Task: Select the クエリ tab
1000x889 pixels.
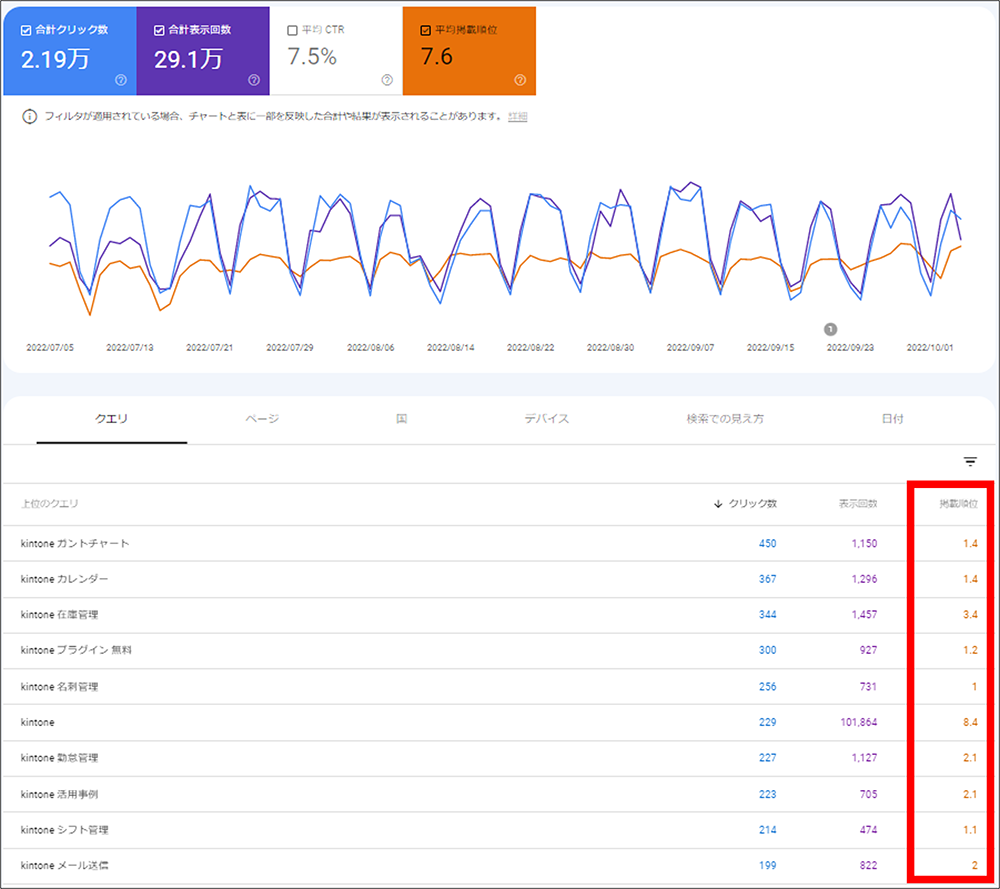Action: tap(112, 419)
